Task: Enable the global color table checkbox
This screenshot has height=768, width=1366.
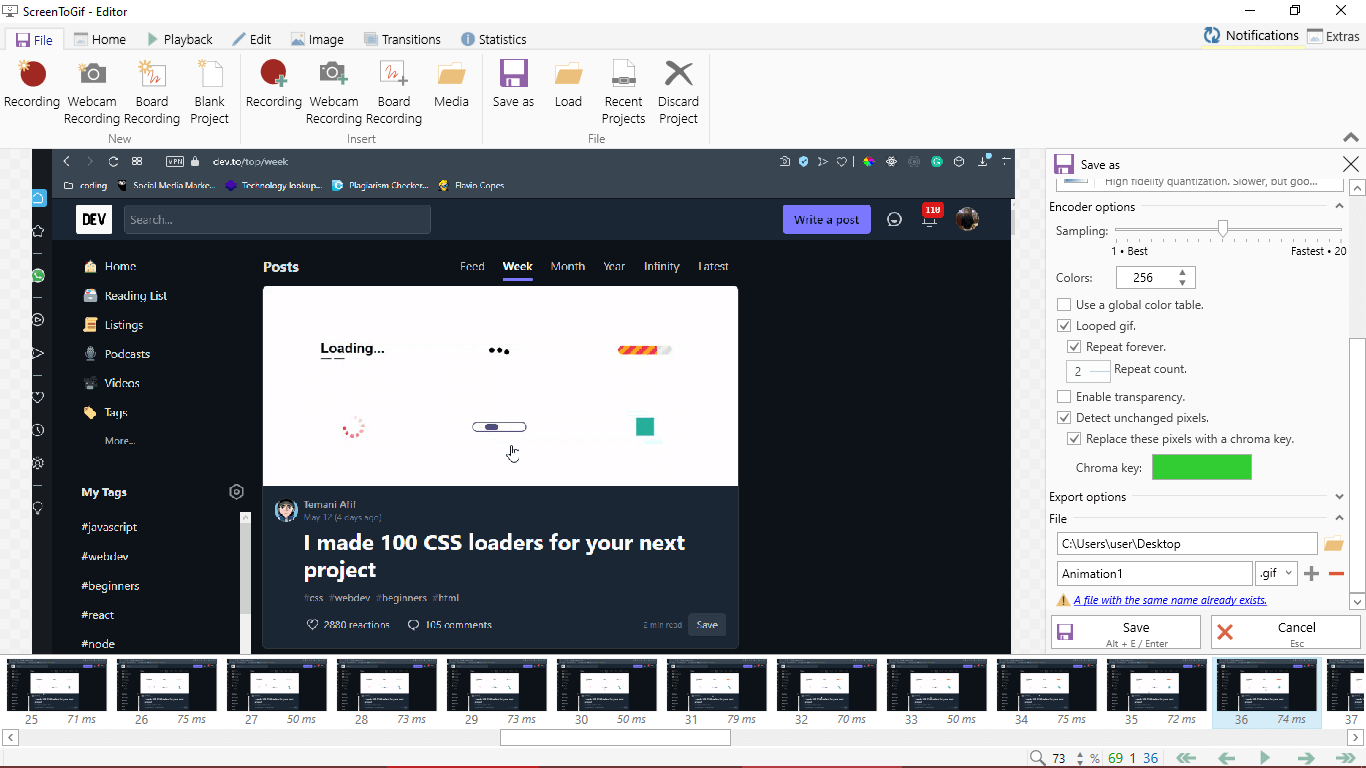Action: pos(1064,305)
